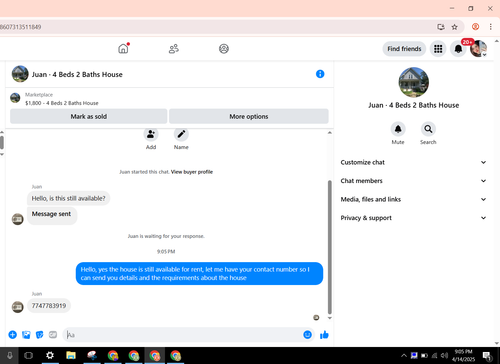Switch to the first Chrome taskbar window
Image resolution: width=500 pixels, height=364 pixels.
[x=113, y=355]
